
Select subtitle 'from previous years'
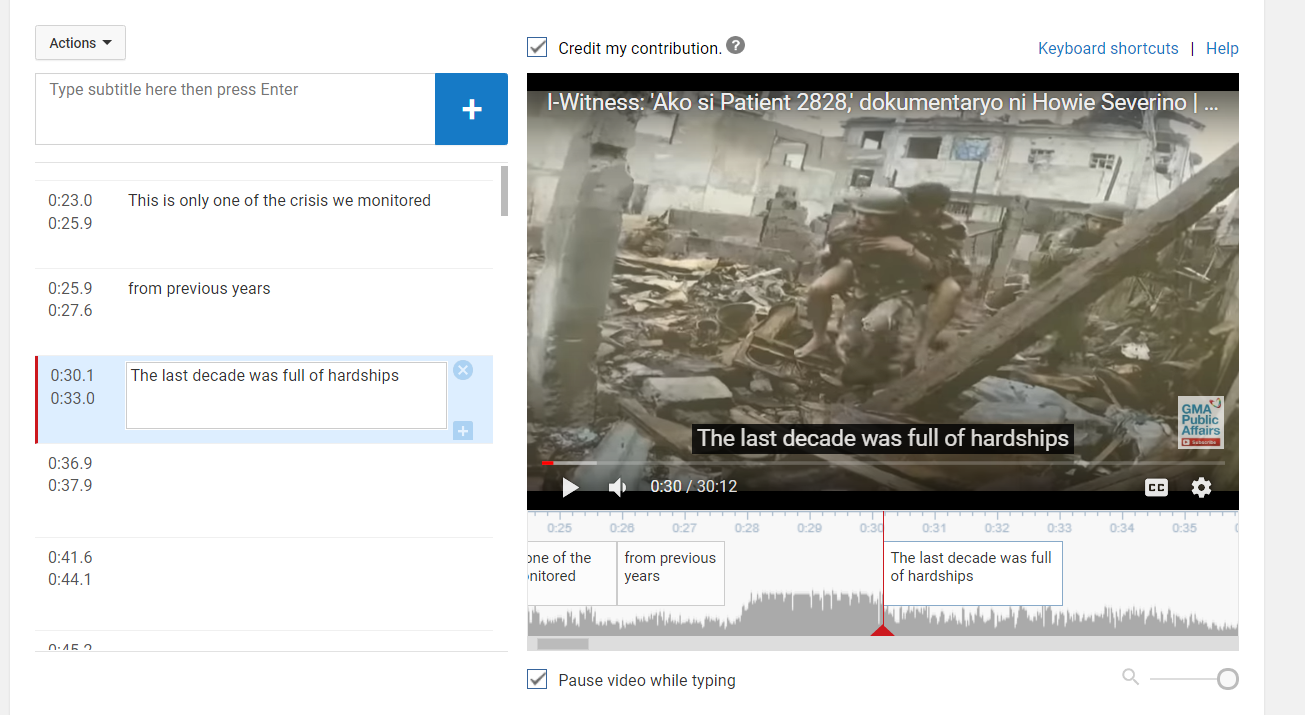tap(264, 312)
